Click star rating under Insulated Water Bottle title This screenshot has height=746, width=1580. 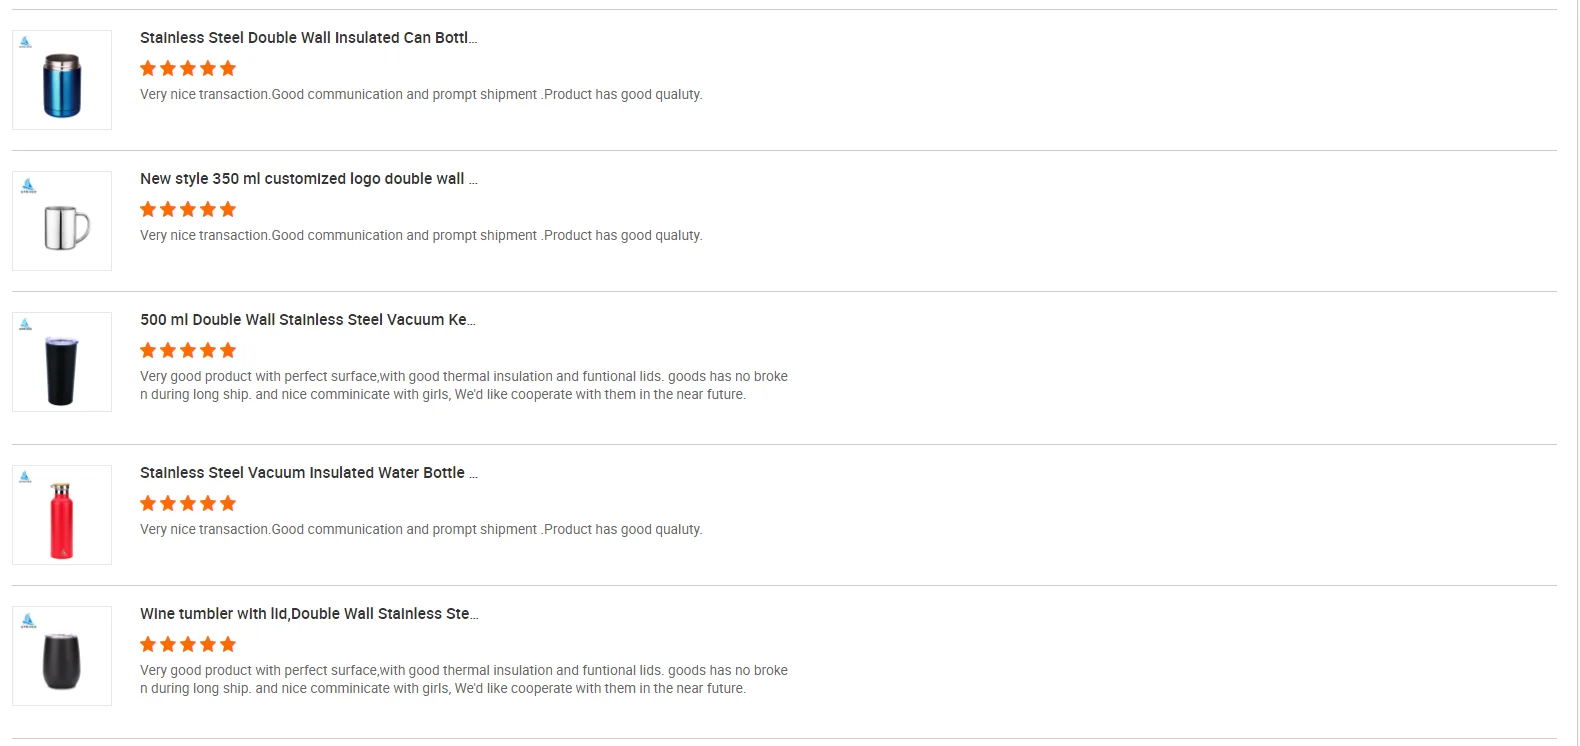pyautogui.click(x=188, y=504)
